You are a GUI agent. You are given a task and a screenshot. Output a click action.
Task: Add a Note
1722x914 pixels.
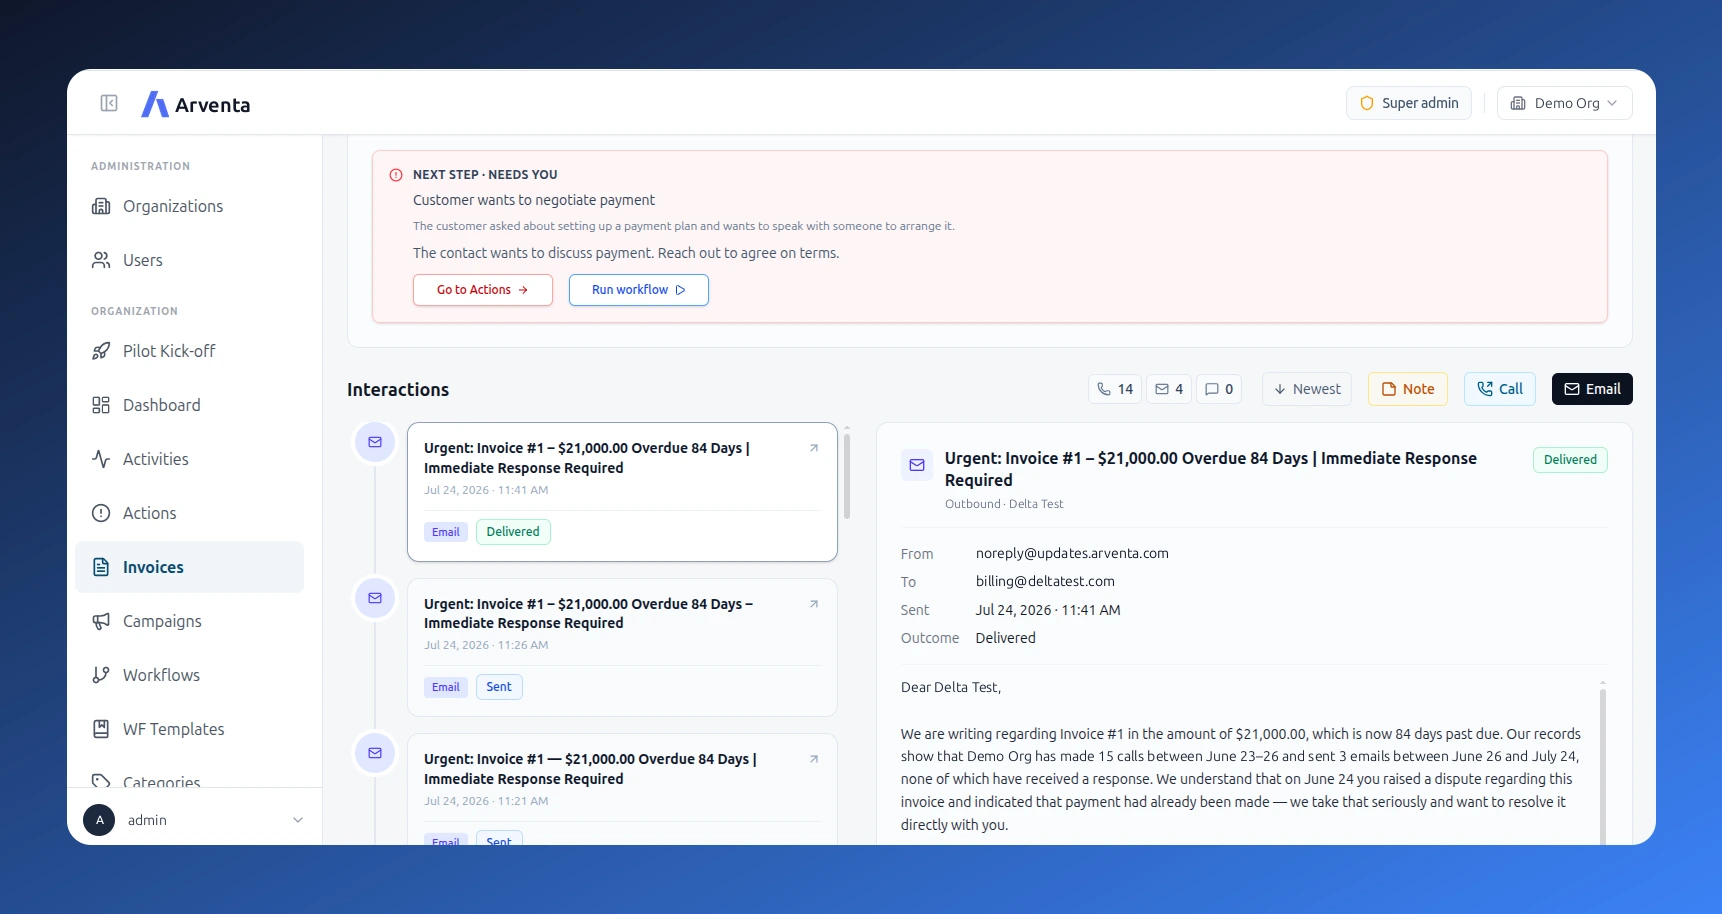1407,389
